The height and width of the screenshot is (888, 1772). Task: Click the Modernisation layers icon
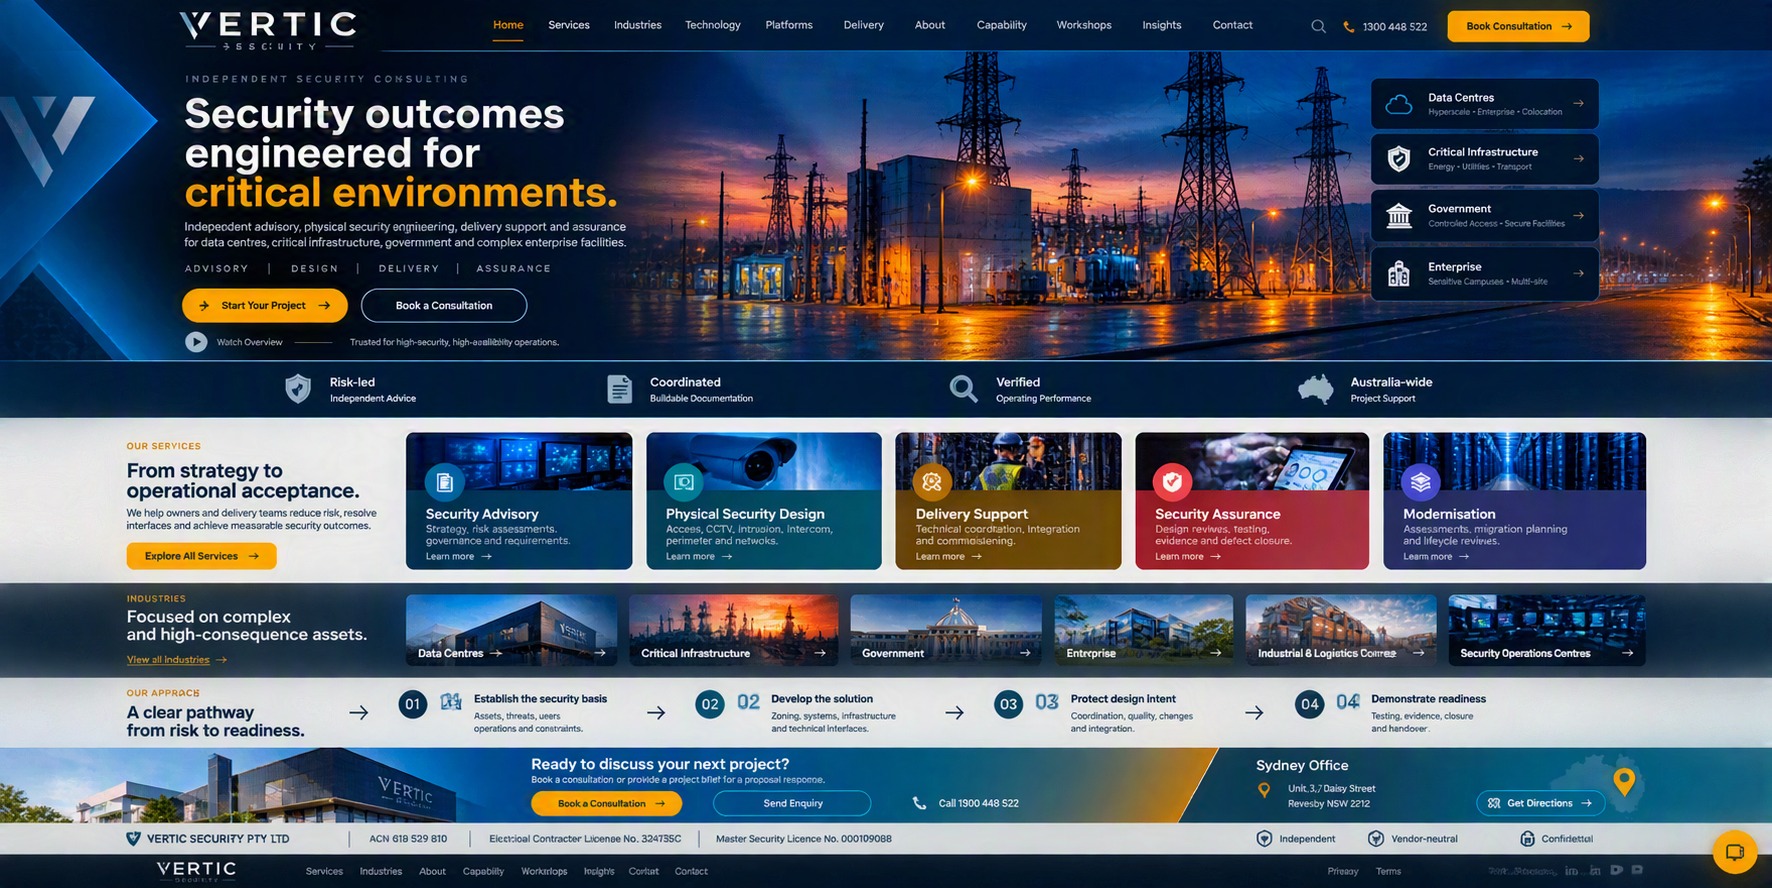(x=1421, y=483)
